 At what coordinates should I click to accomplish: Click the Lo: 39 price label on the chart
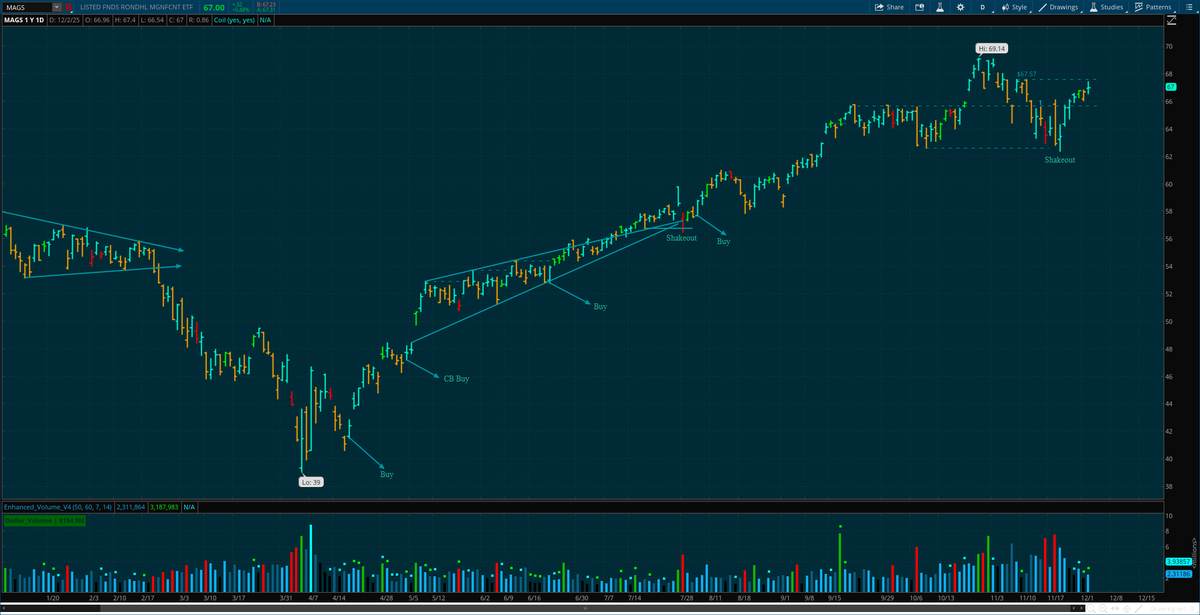coord(310,481)
